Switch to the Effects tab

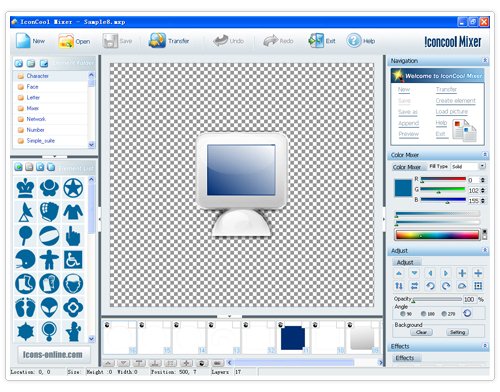pyautogui.click(x=406, y=358)
